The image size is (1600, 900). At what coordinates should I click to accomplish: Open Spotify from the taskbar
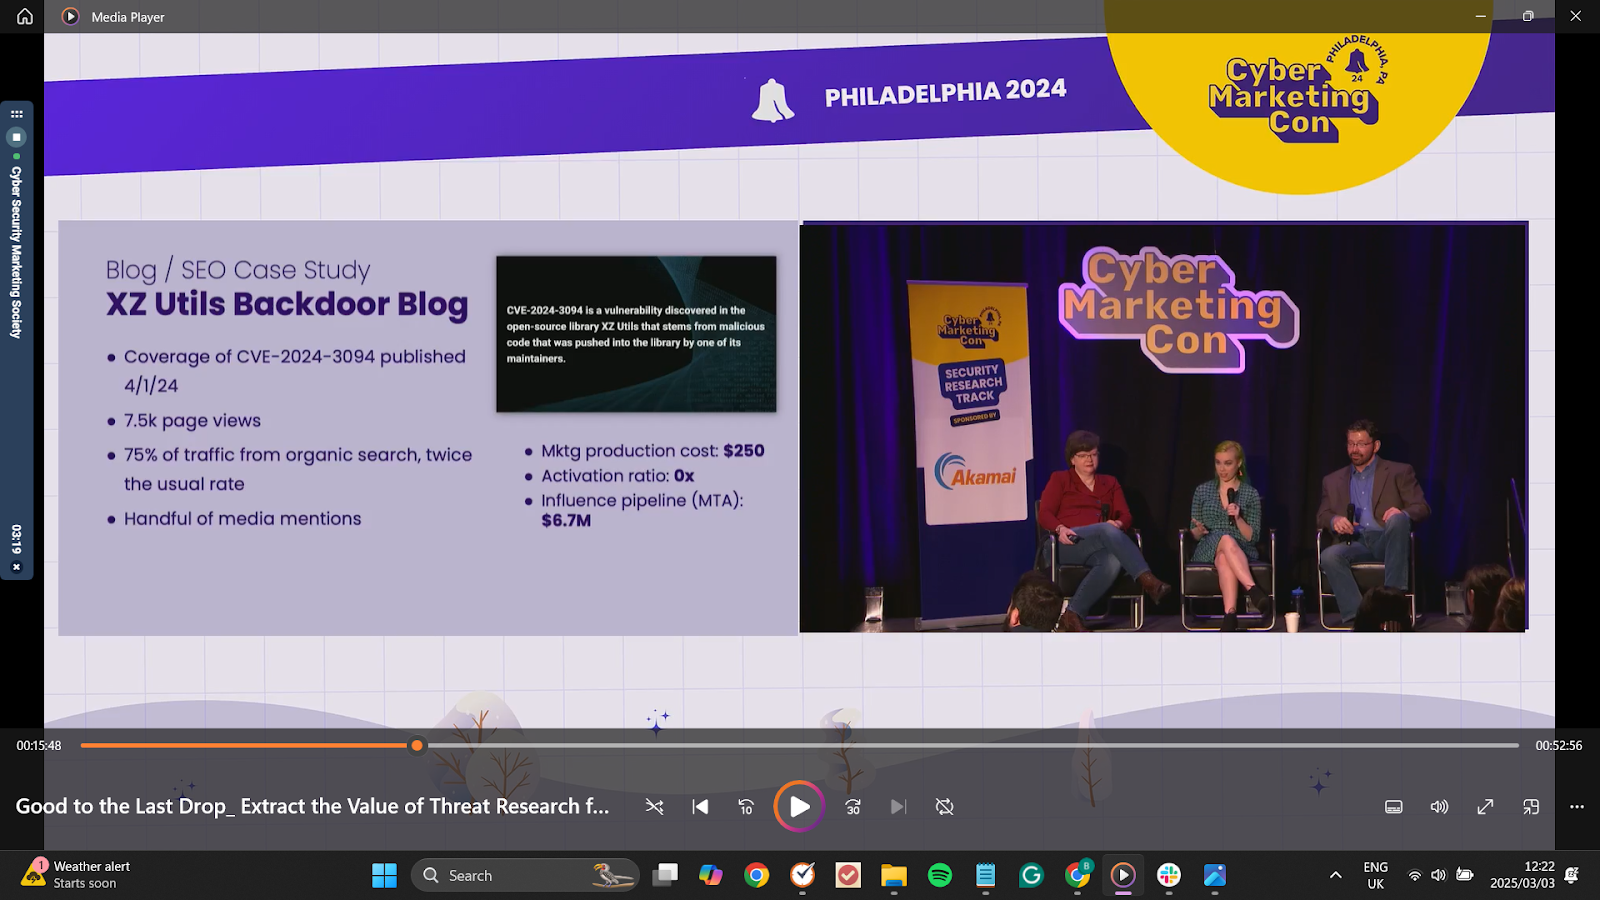pos(940,875)
